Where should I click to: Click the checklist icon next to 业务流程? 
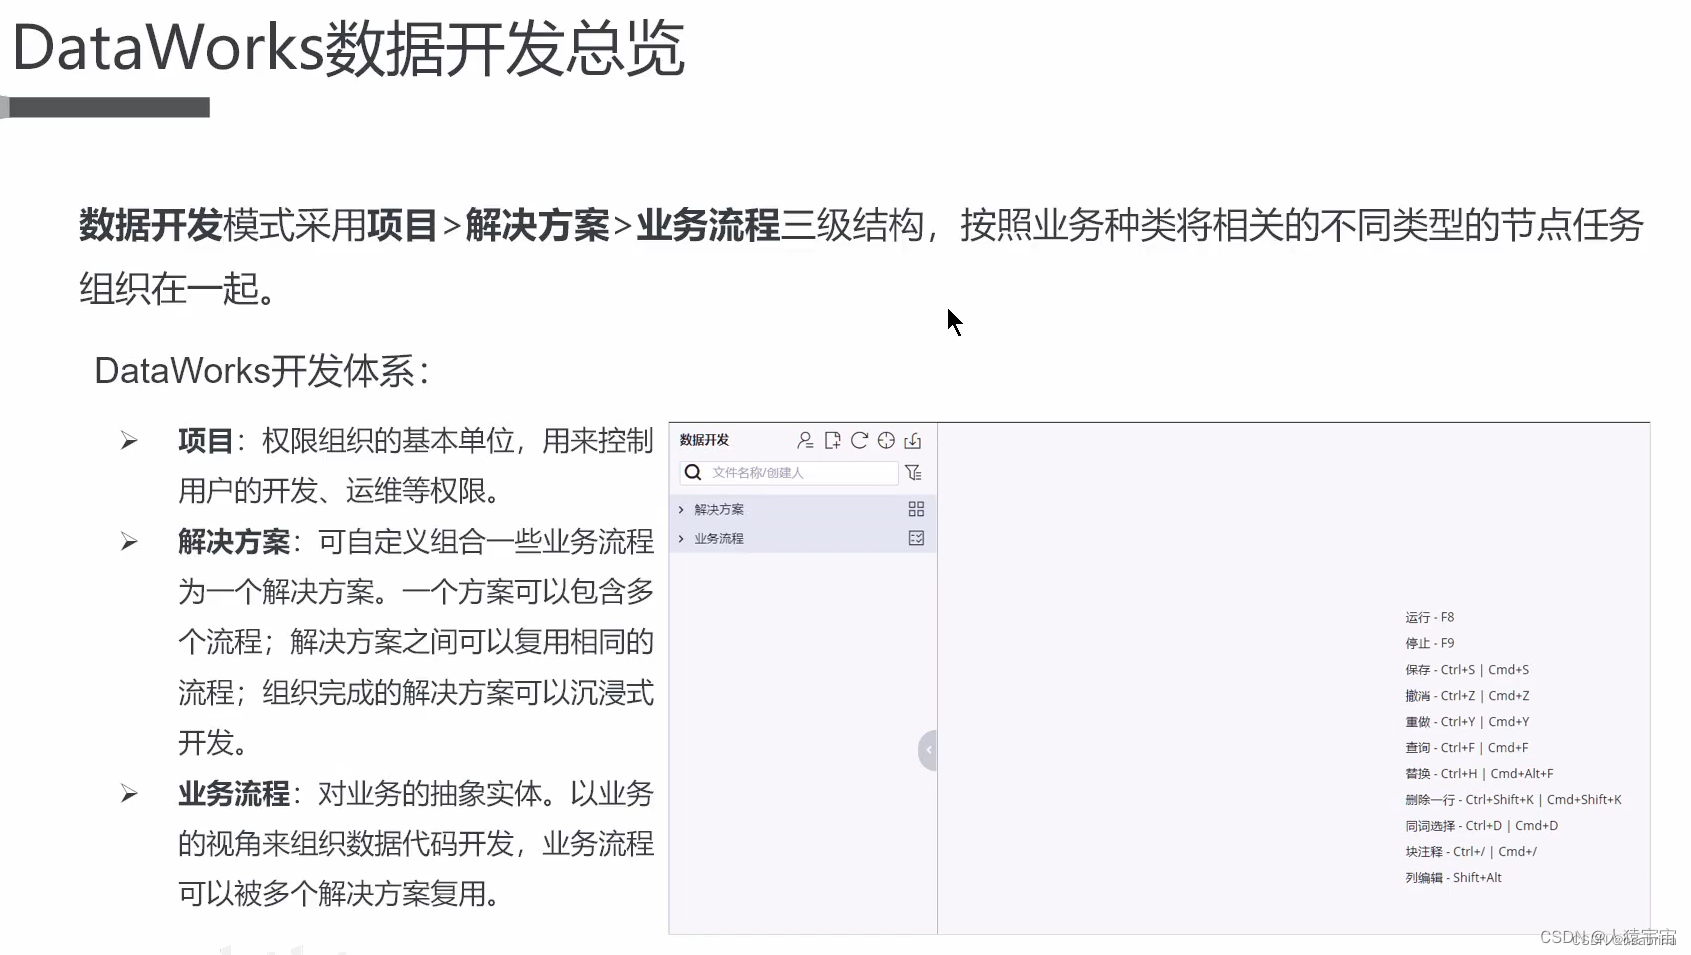pos(916,538)
